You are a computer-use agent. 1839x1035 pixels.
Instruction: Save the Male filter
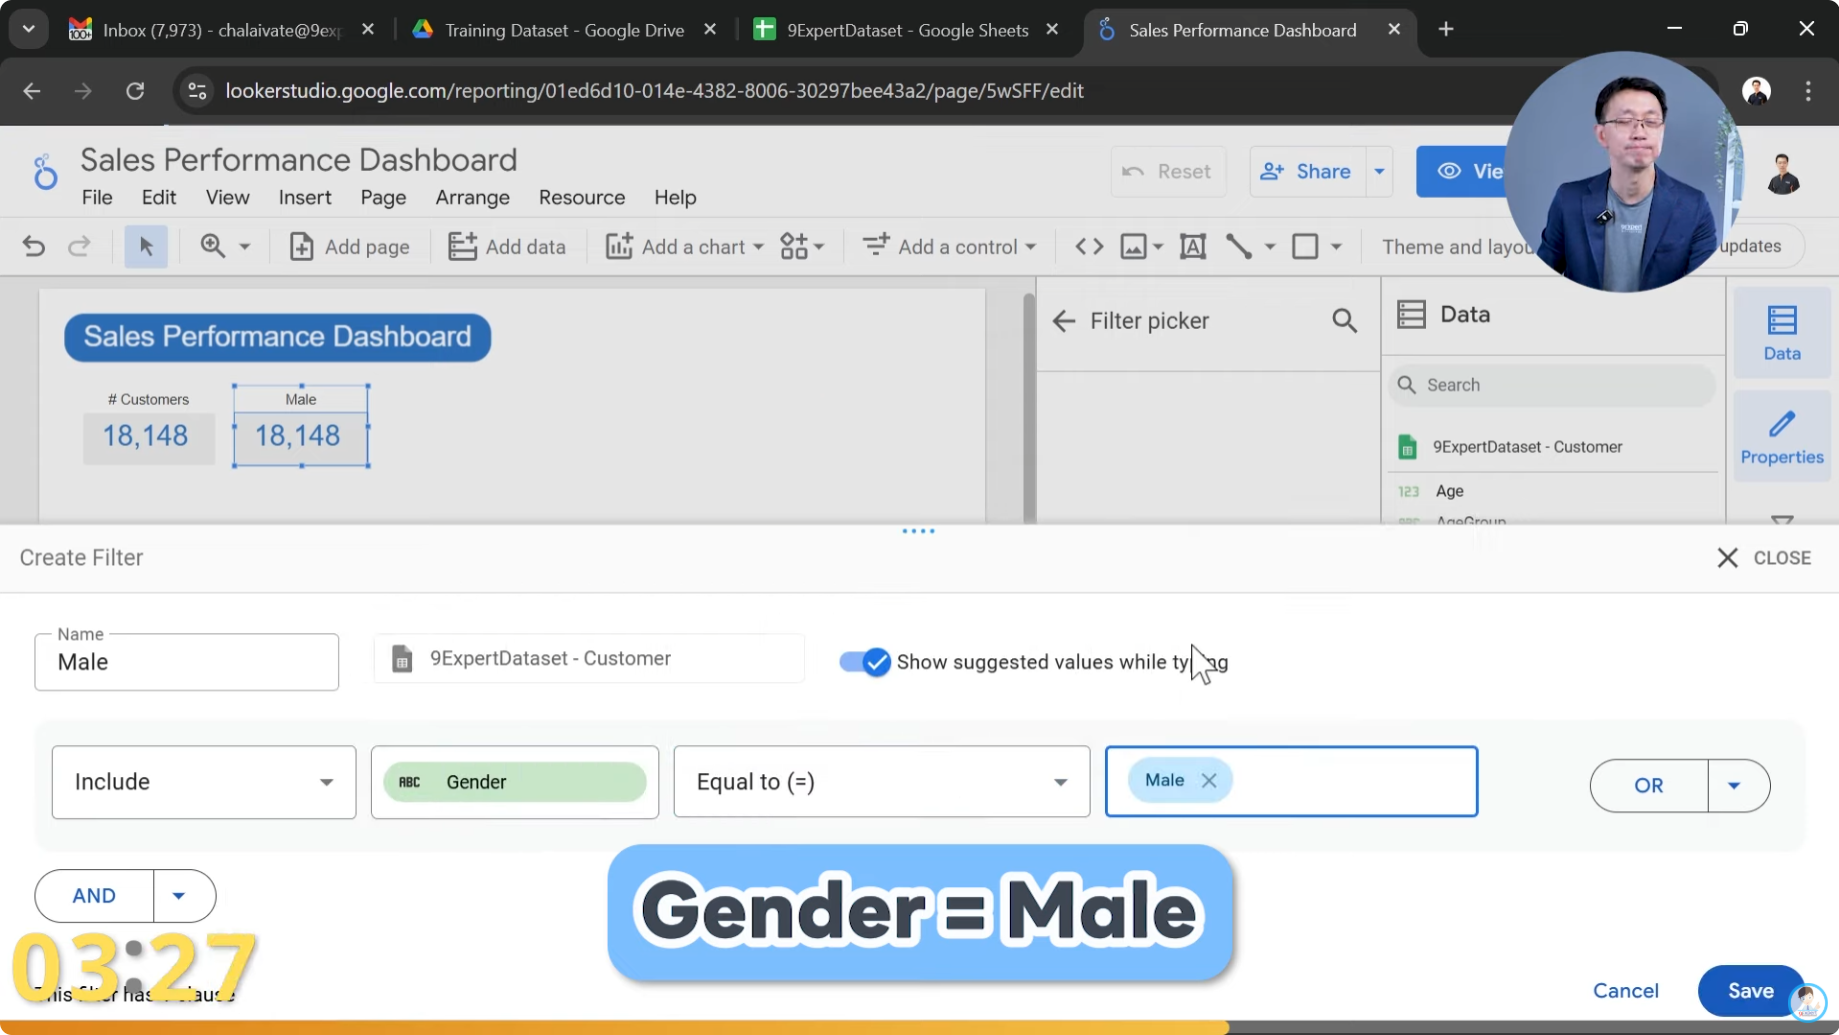tap(1750, 990)
